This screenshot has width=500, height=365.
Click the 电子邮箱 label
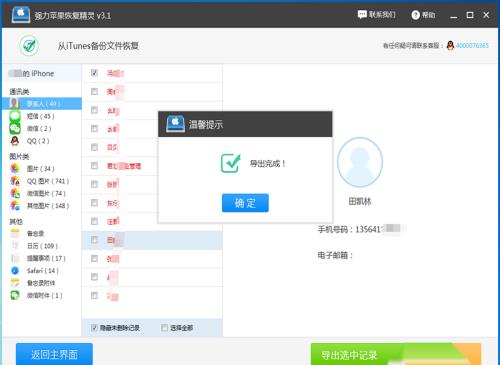335,255
